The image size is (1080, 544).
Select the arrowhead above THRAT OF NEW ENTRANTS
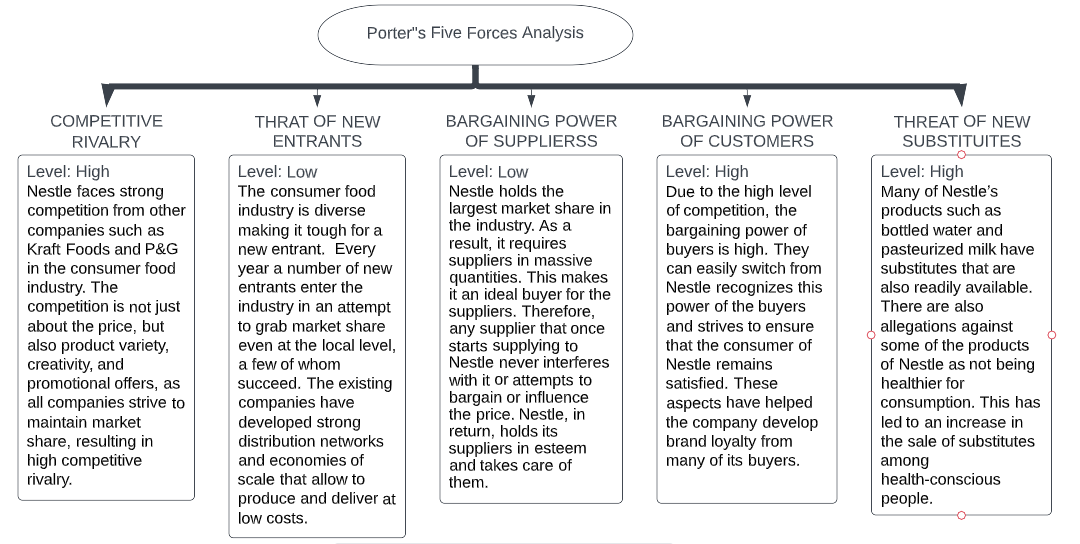click(x=317, y=99)
